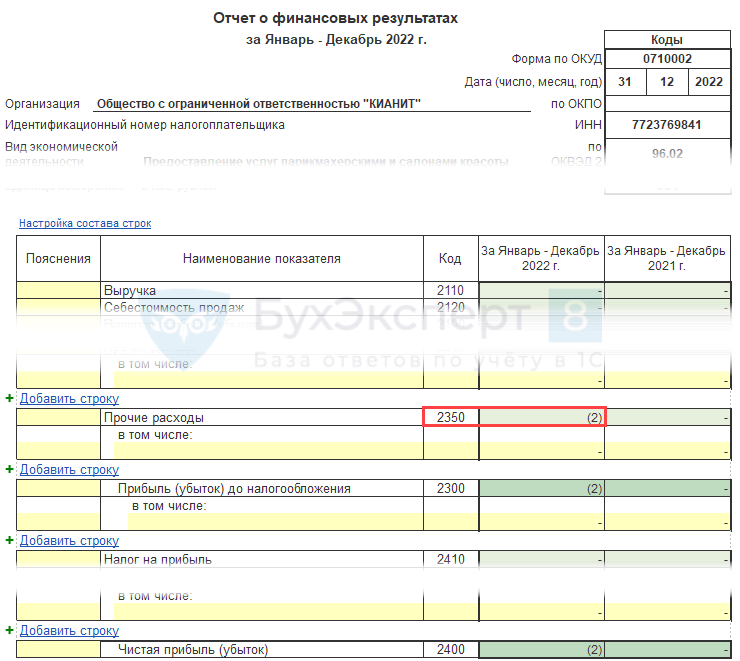This screenshot has width=740, height=661.
Task: Click the Прочие расходы row label
Action: point(153,418)
